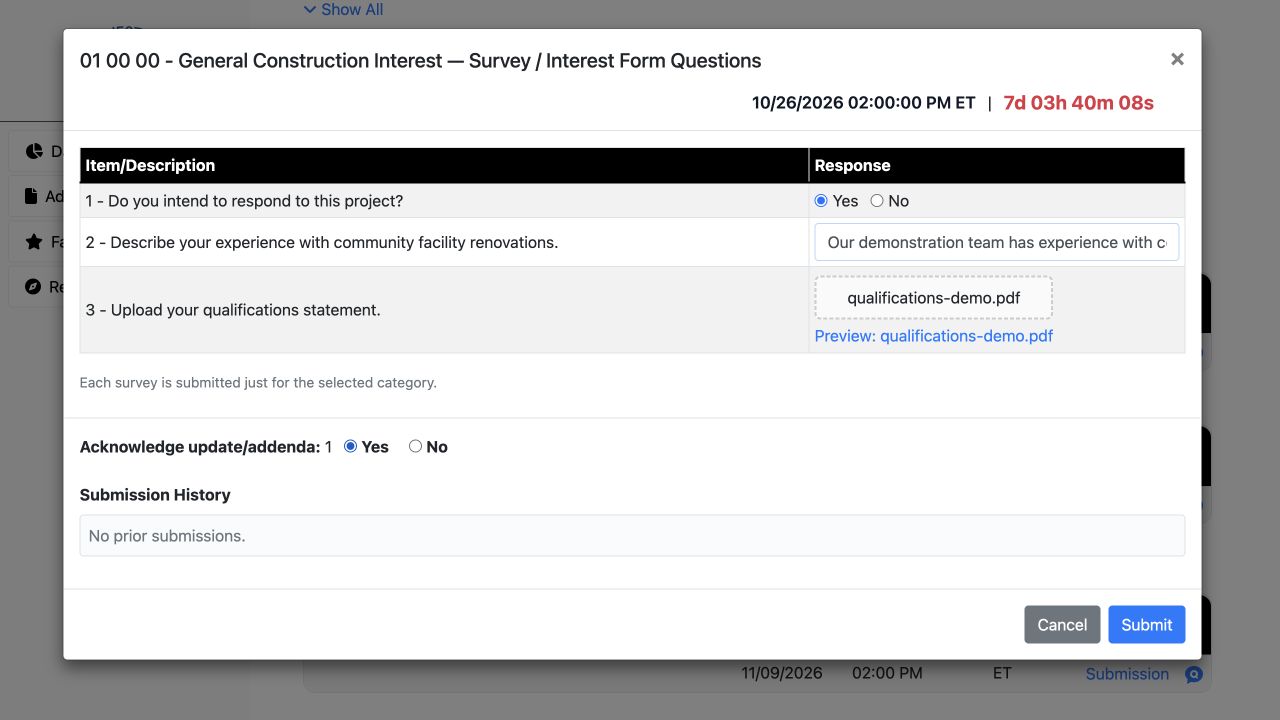1280x720 pixels.
Task: Click the qualifications-demo.pdf upload box
Action: (933, 298)
